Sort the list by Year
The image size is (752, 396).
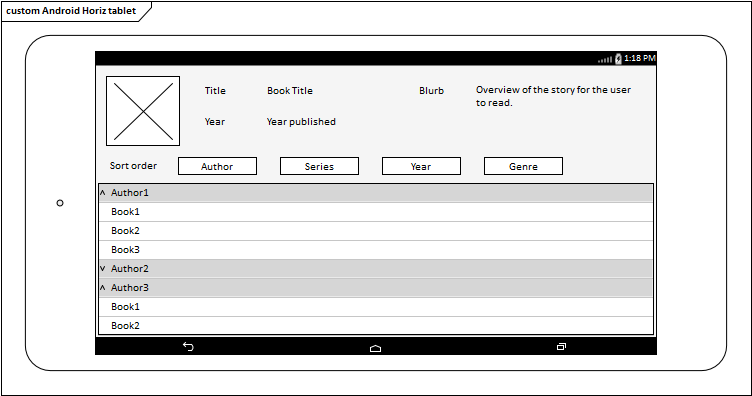click(x=421, y=166)
